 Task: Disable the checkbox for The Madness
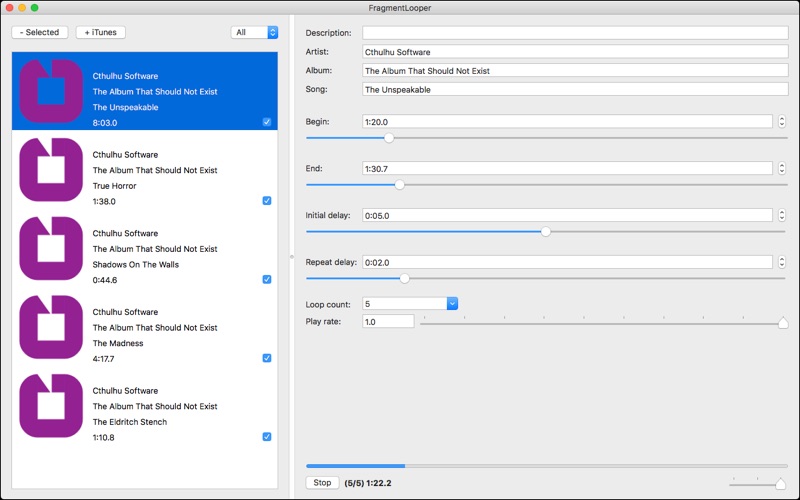[x=266, y=358]
